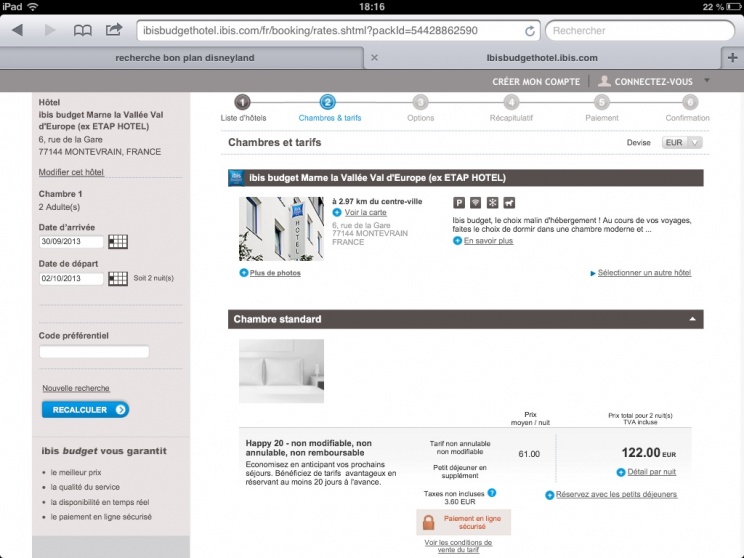Tap the hotel photo thumbnail

click(x=281, y=228)
